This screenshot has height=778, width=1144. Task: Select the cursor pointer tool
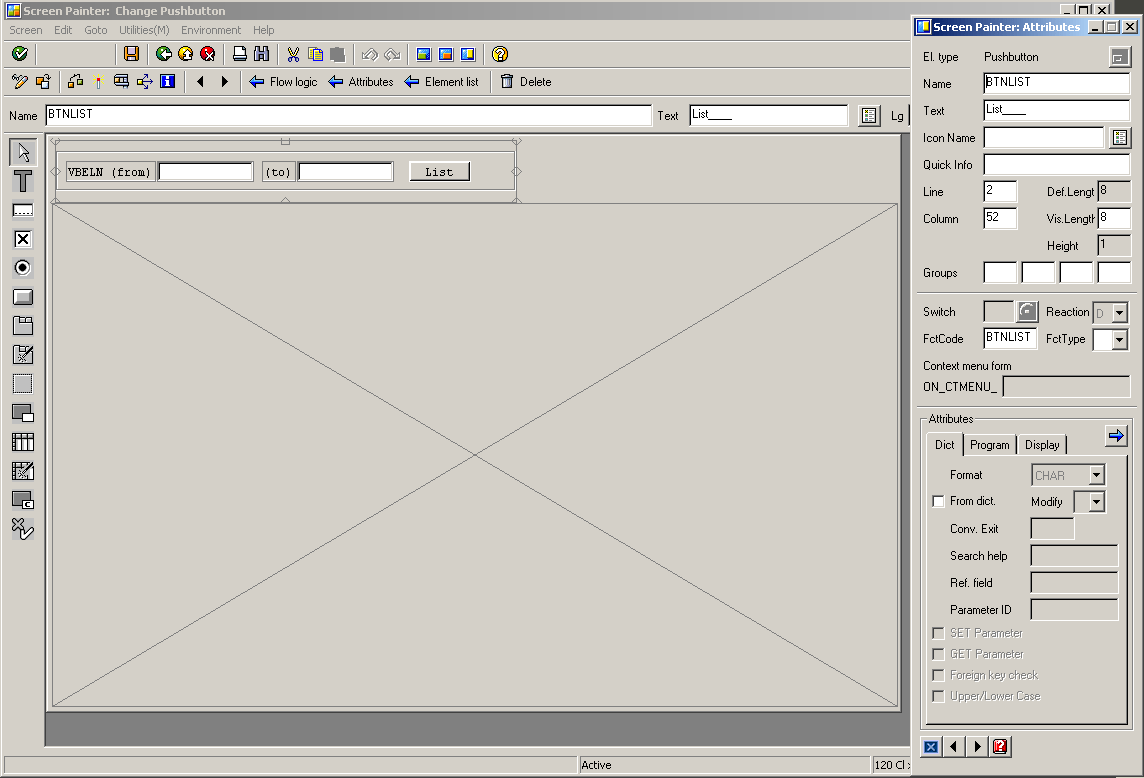click(23, 152)
